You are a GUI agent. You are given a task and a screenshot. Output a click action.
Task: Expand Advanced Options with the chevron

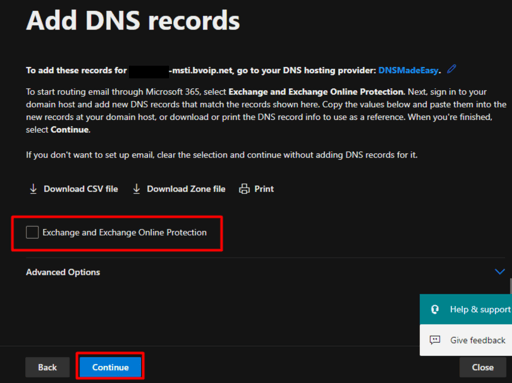coord(500,272)
